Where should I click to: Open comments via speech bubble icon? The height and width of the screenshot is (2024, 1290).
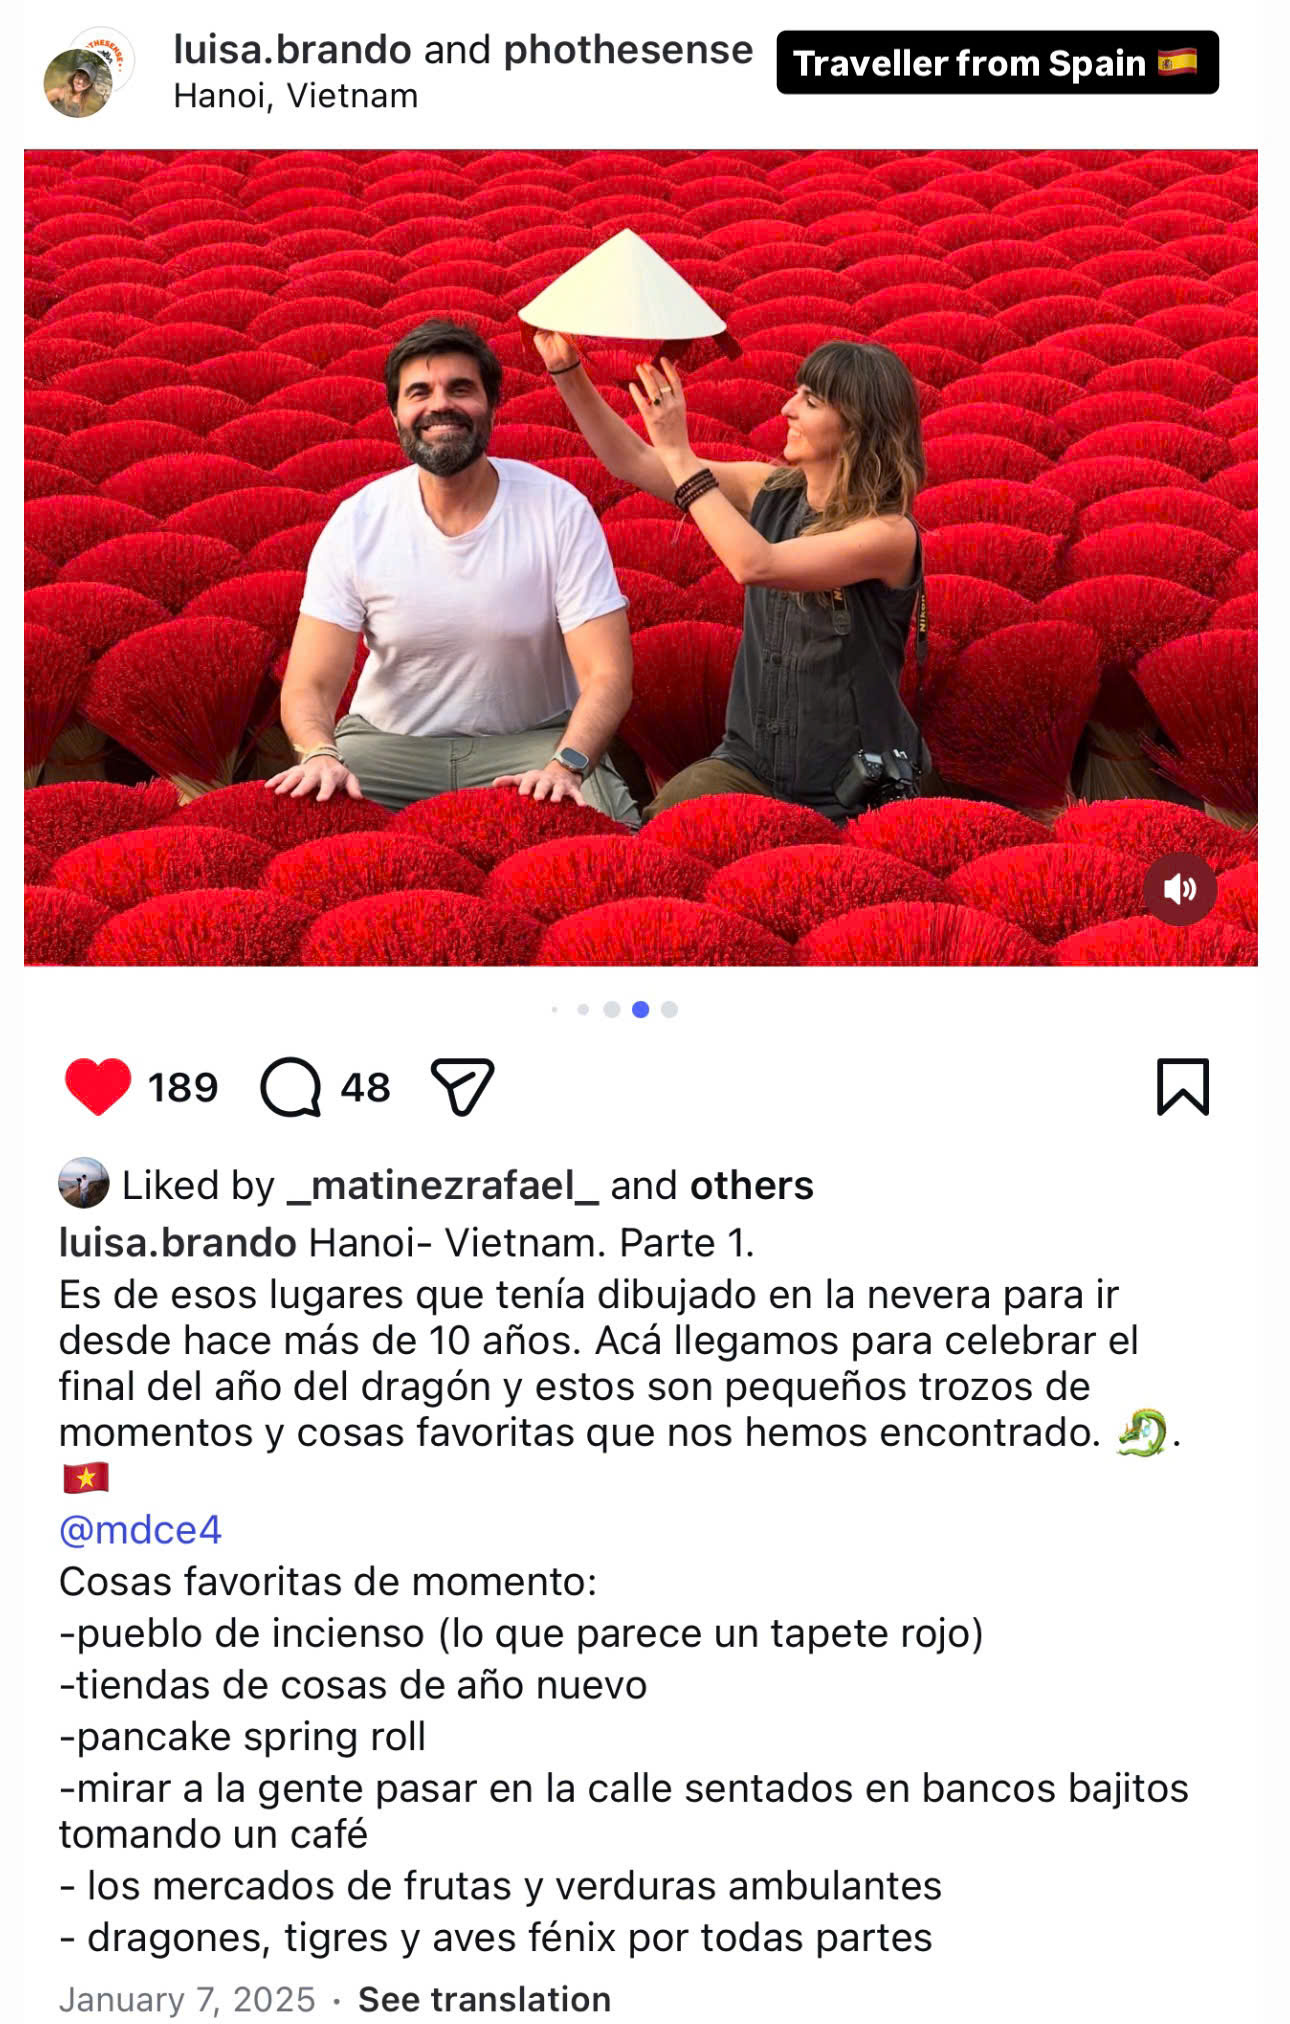pyautogui.click(x=291, y=1087)
